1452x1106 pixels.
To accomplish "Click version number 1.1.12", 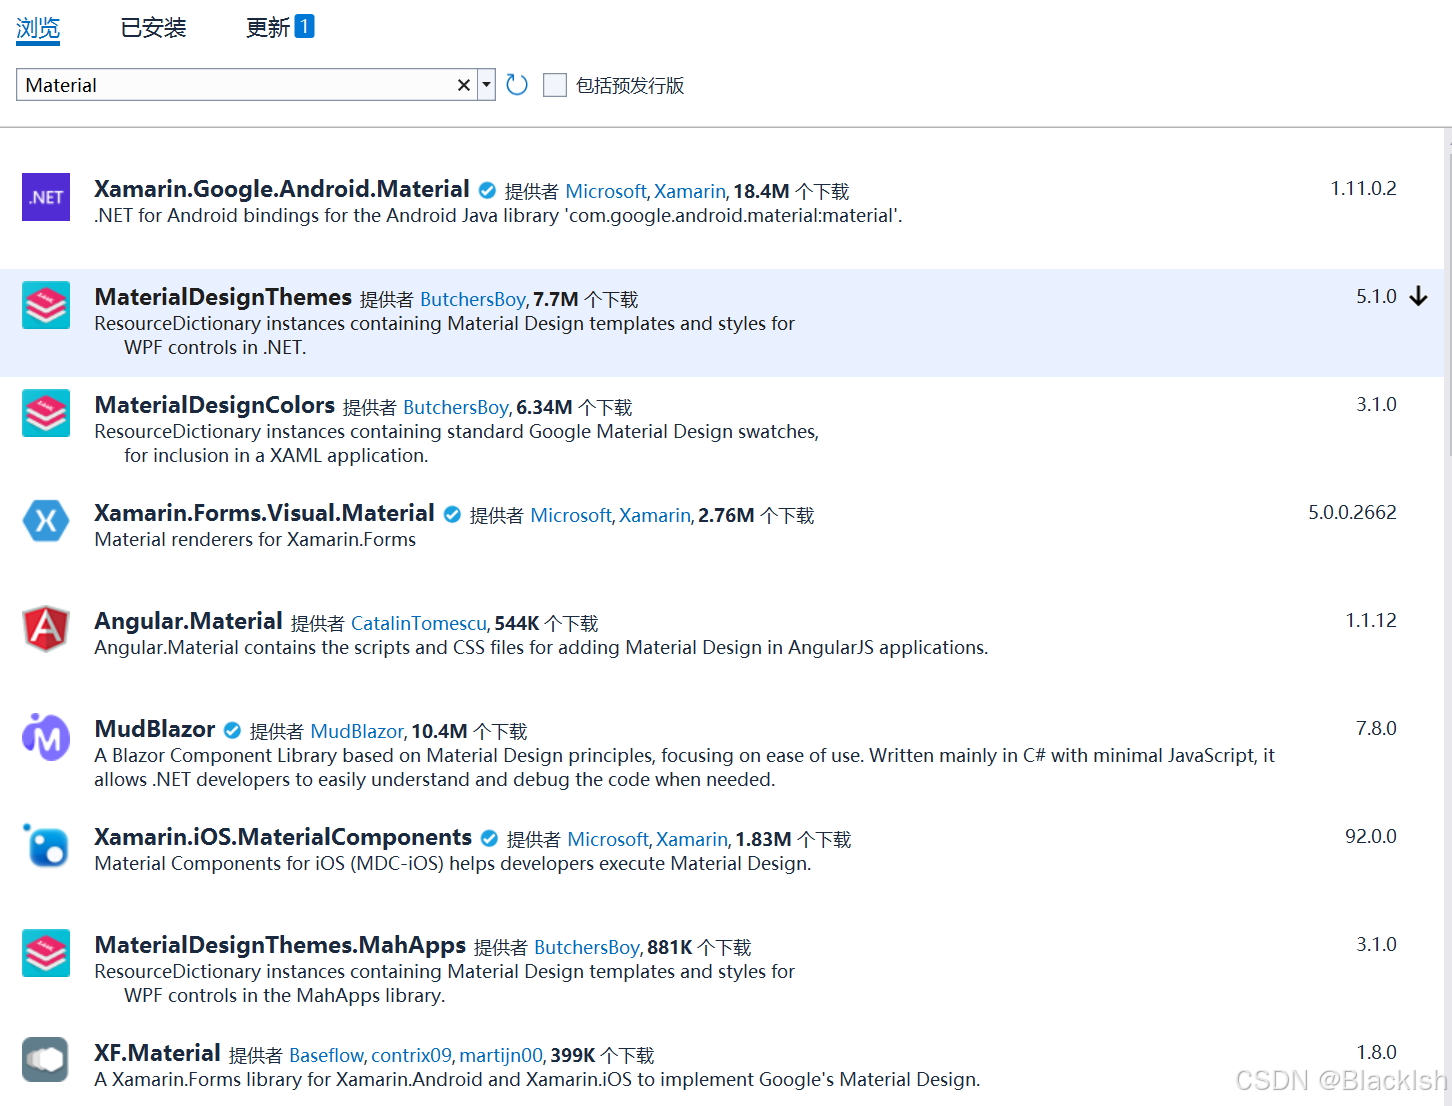I will (1371, 621).
